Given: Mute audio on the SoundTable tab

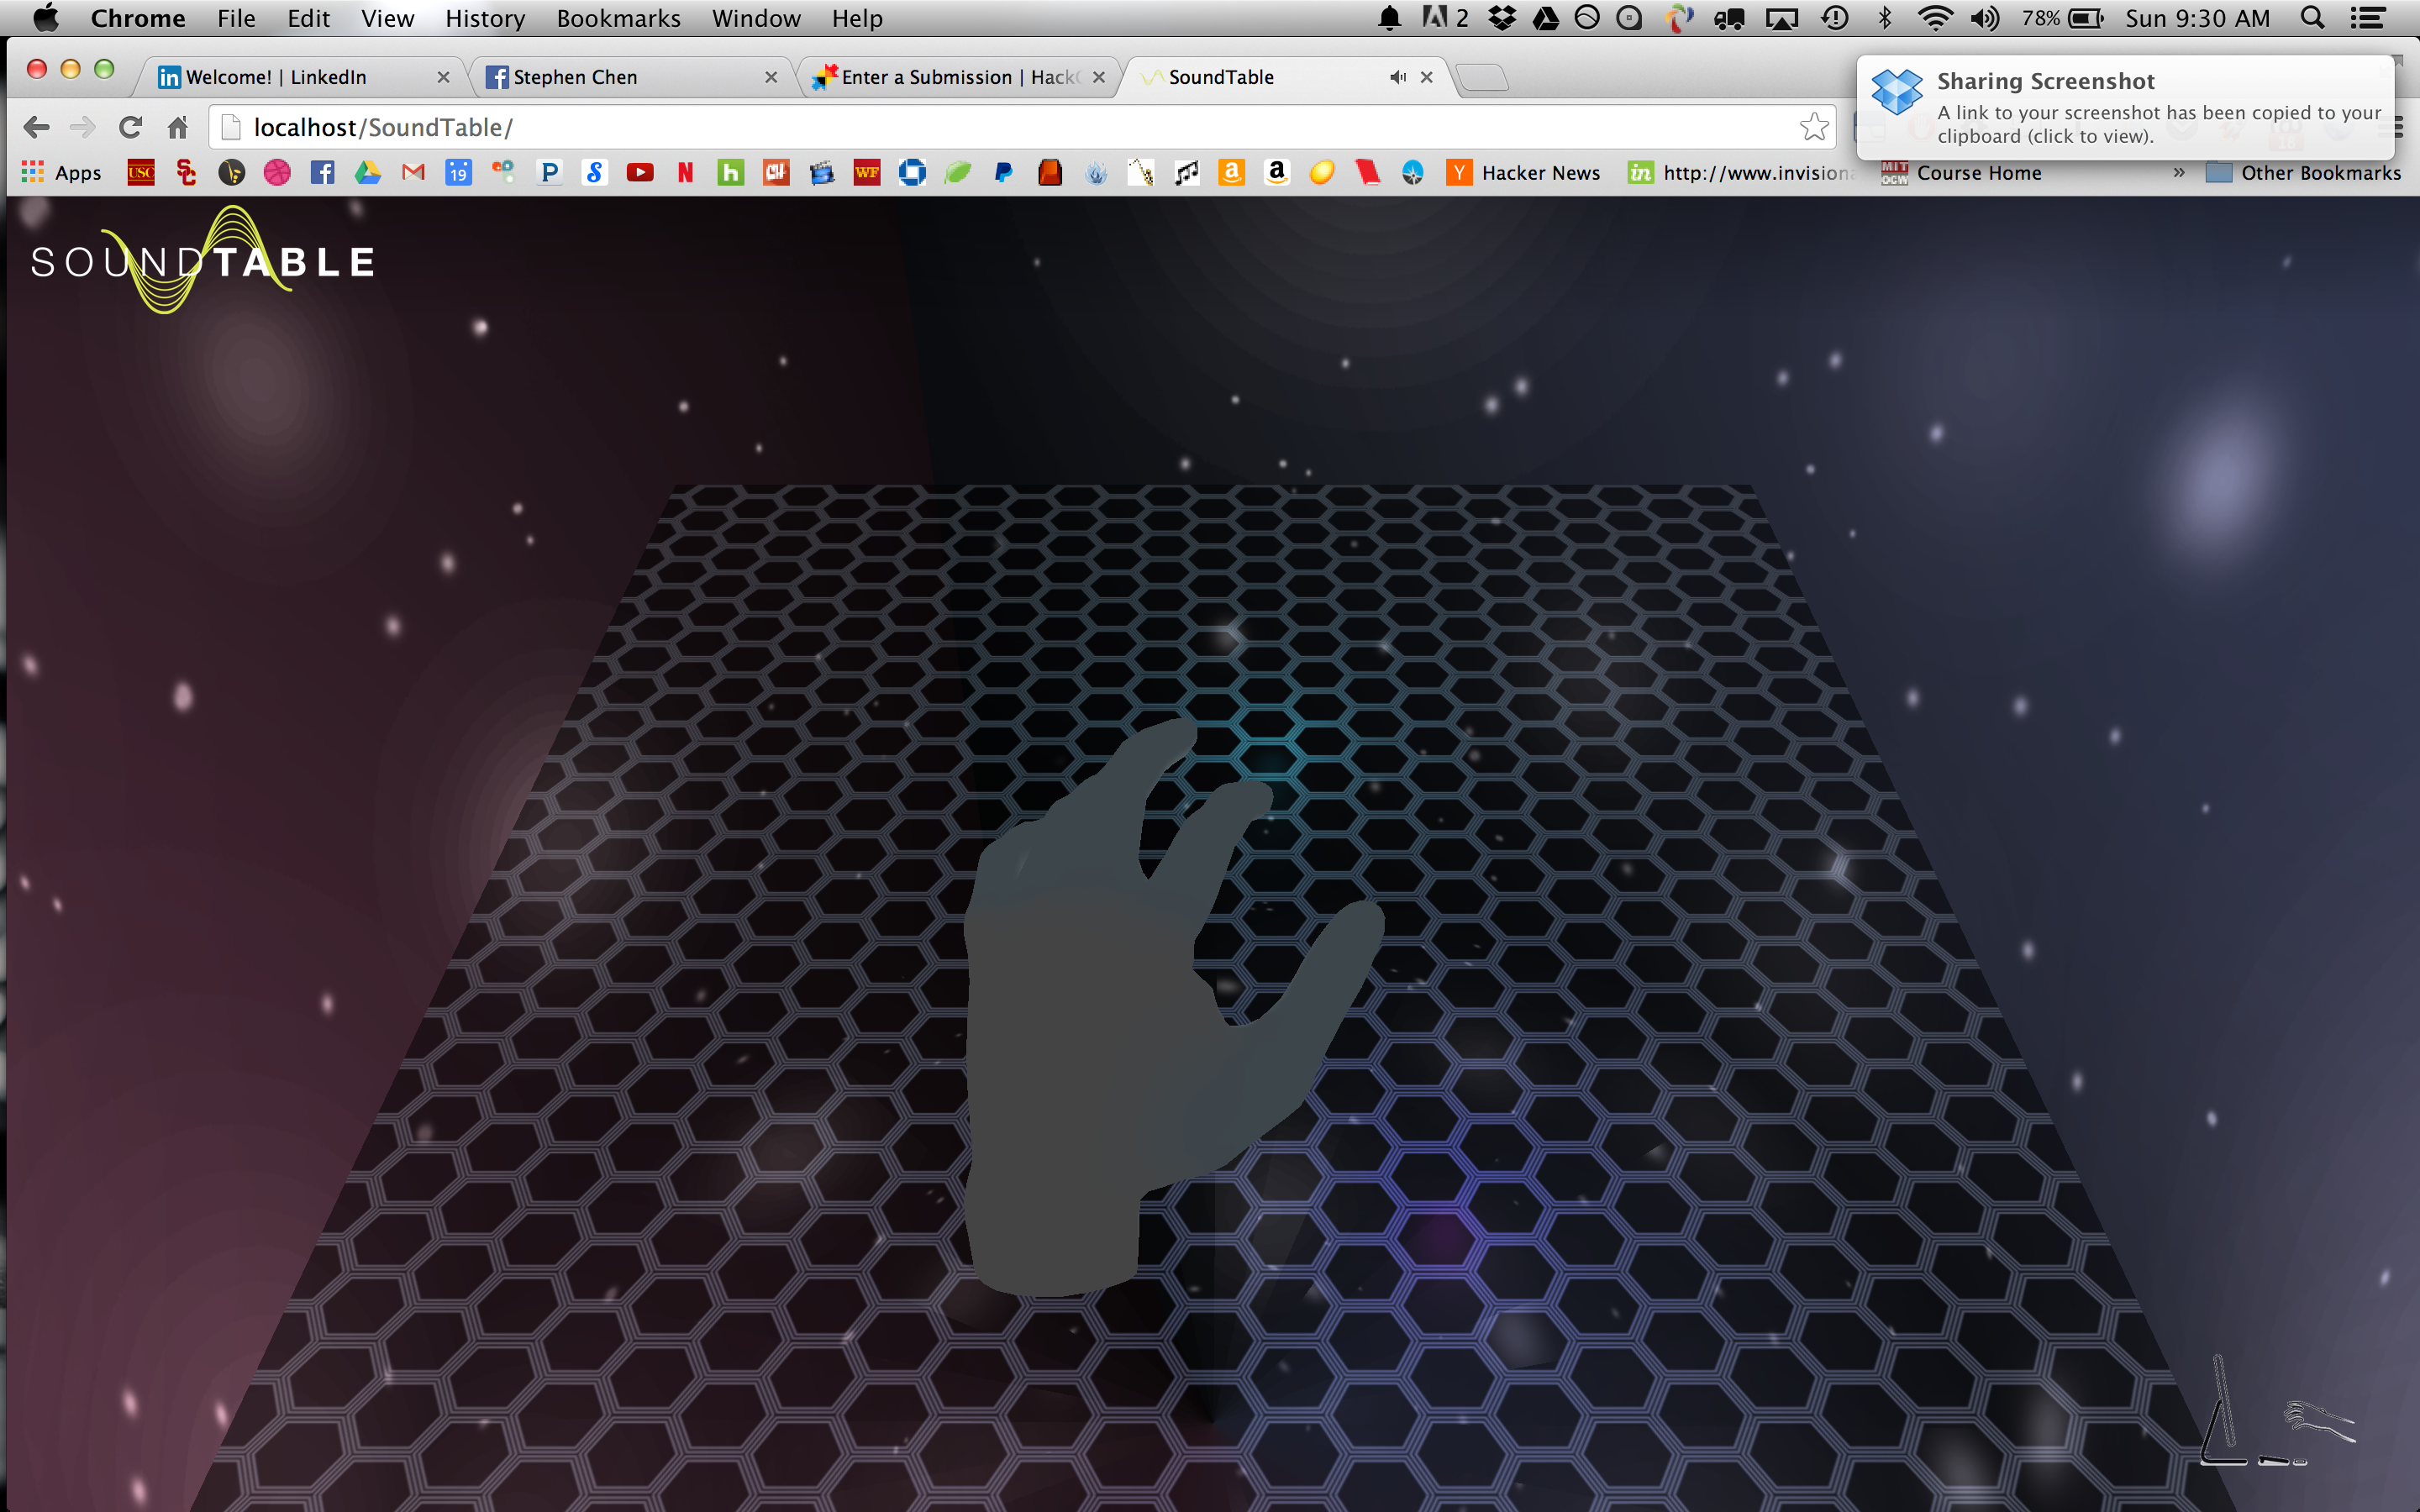Looking at the screenshot, I should (1397, 77).
